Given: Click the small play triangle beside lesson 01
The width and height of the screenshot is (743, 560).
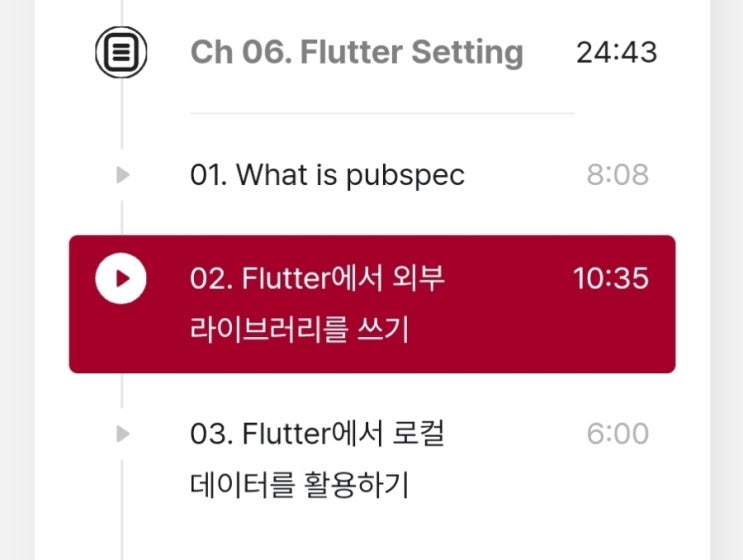Looking at the screenshot, I should pos(122,175).
